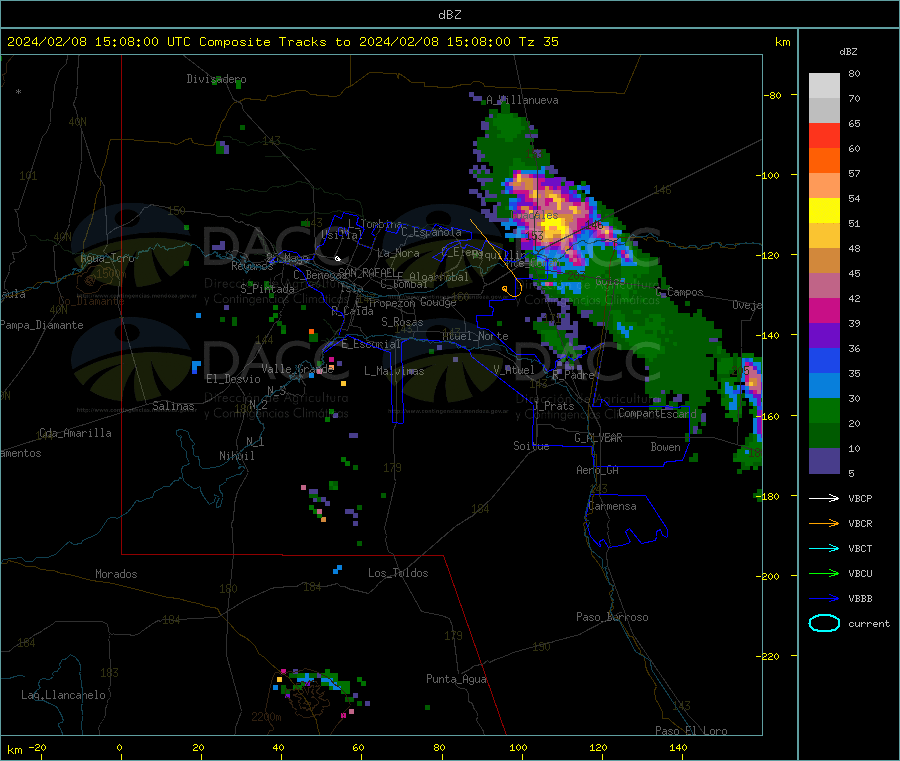Click the blue VBBB arrow legend icon
900x761 pixels.
[x=824, y=598]
